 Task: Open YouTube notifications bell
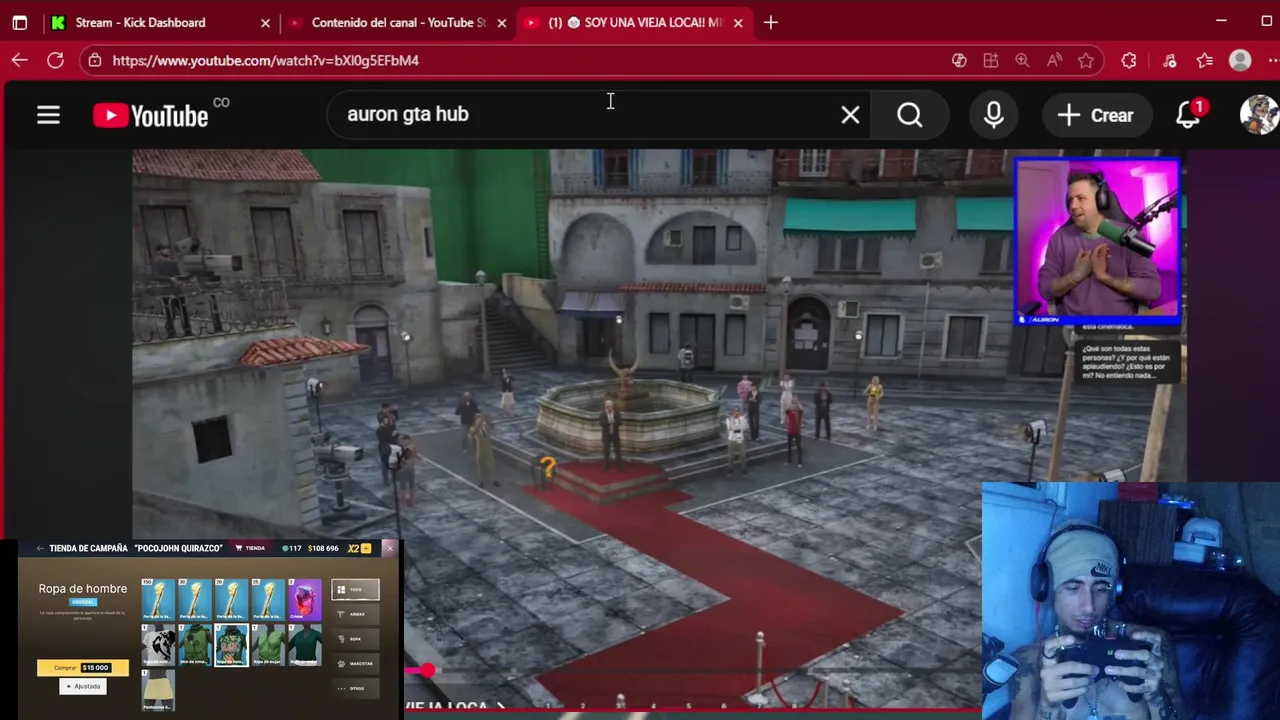pyautogui.click(x=1188, y=115)
